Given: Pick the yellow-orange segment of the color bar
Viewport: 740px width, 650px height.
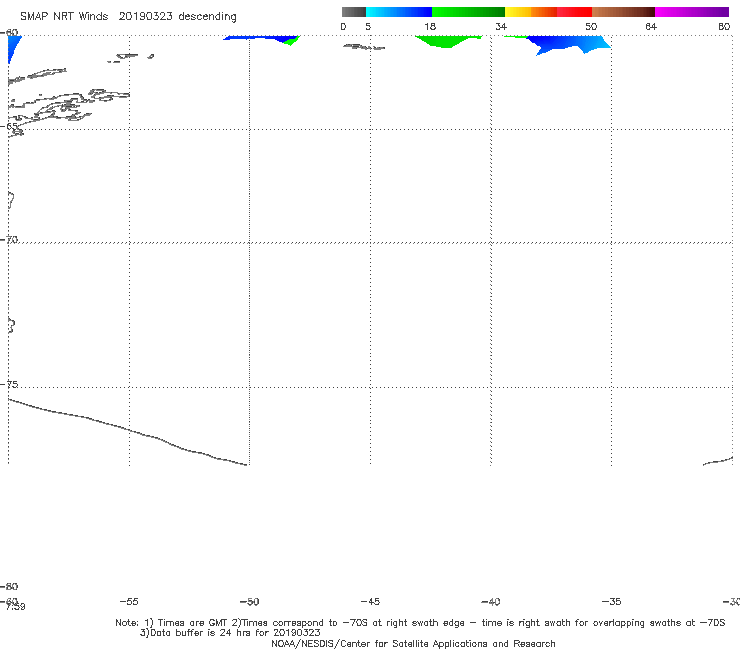Looking at the screenshot, I should 531,12.
